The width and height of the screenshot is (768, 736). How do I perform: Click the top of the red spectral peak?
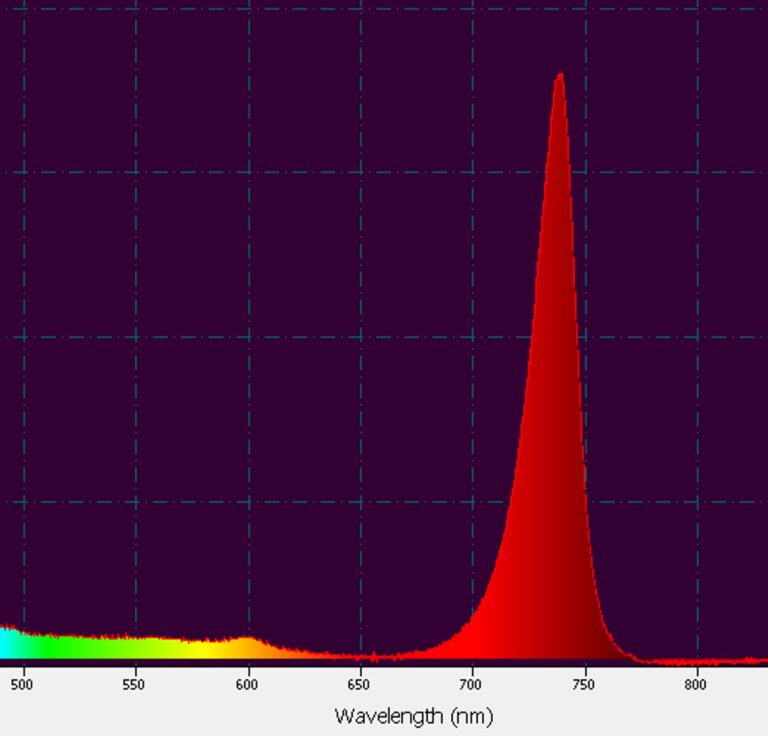point(560,76)
